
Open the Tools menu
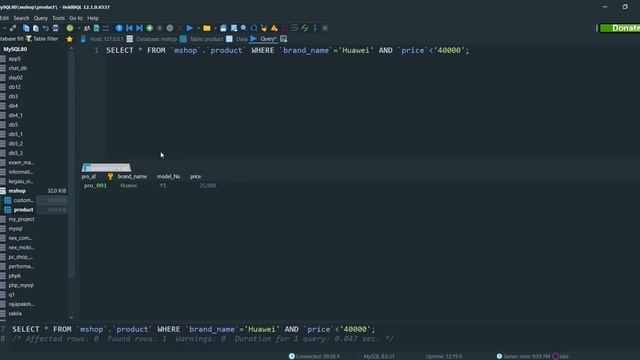58,18
